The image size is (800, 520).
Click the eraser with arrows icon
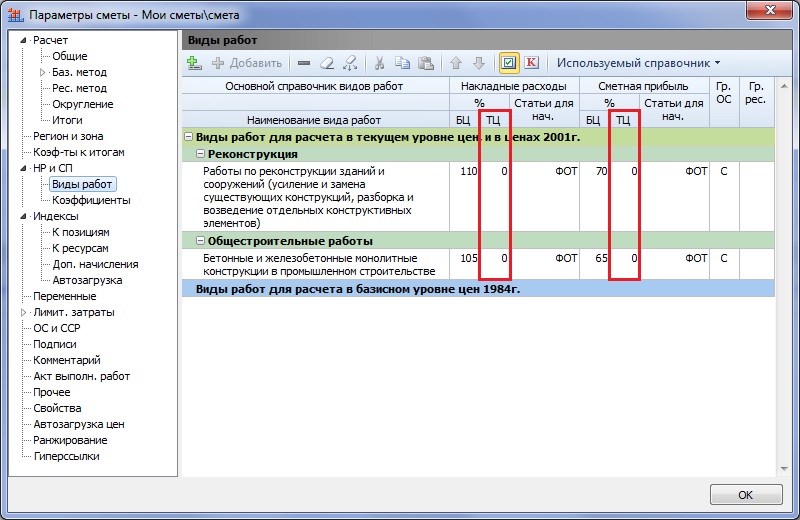tap(350, 63)
